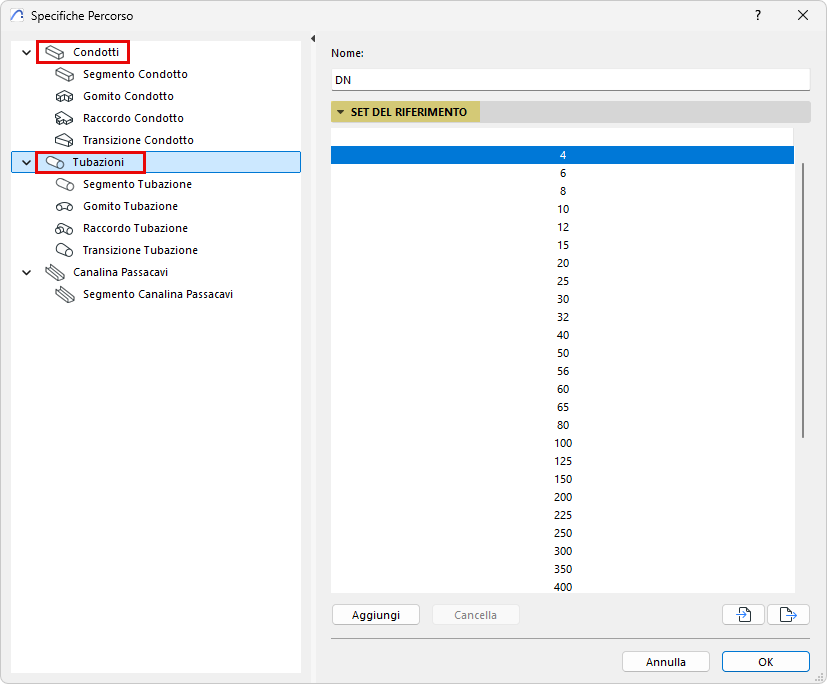The height and width of the screenshot is (684, 827).
Task: Select Gomito Tubazione tree item
Action: [x=130, y=207]
